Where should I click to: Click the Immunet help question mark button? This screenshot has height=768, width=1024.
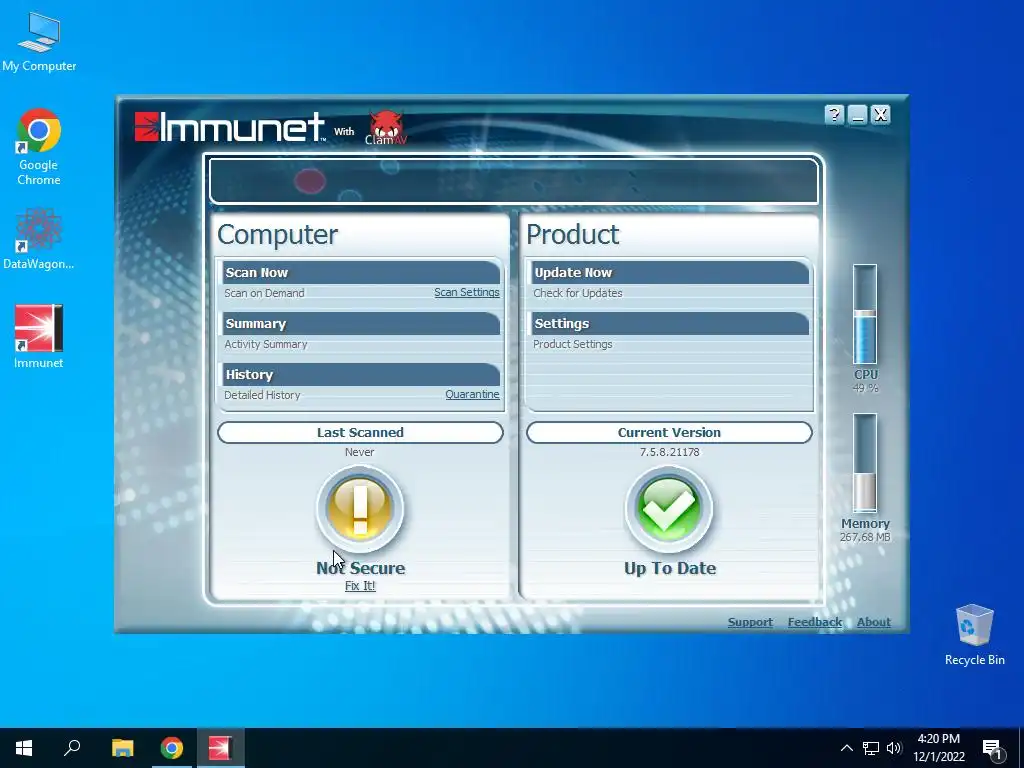tap(834, 115)
